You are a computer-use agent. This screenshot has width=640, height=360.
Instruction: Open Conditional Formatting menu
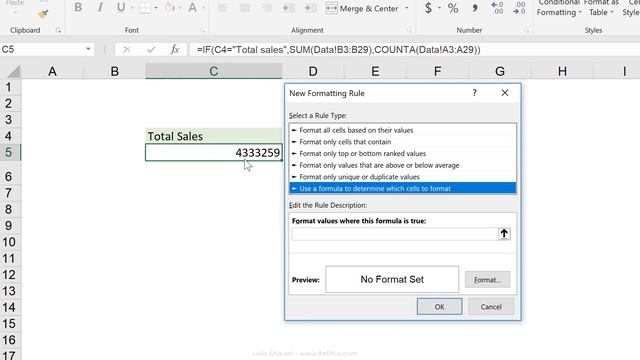tap(559, 8)
